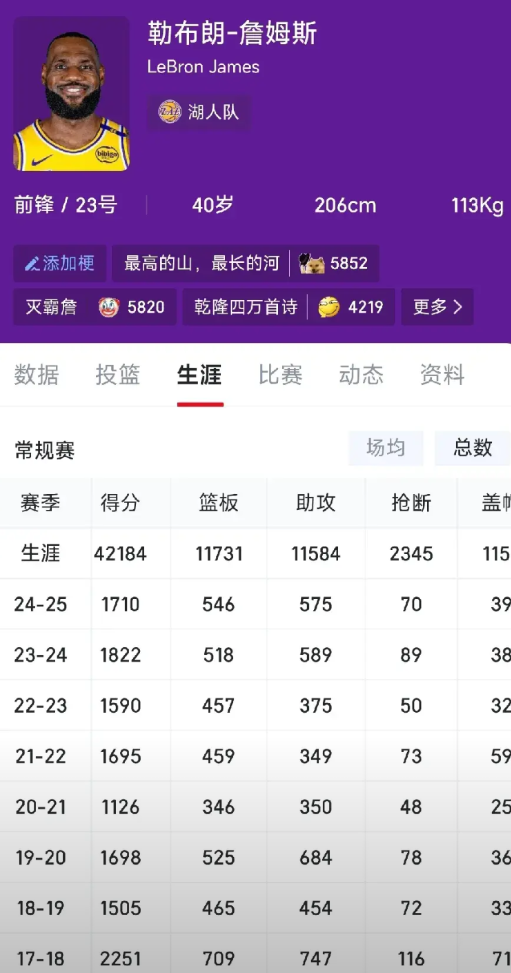Select the 22-23 season row label
The image size is (511, 973).
[40, 706]
